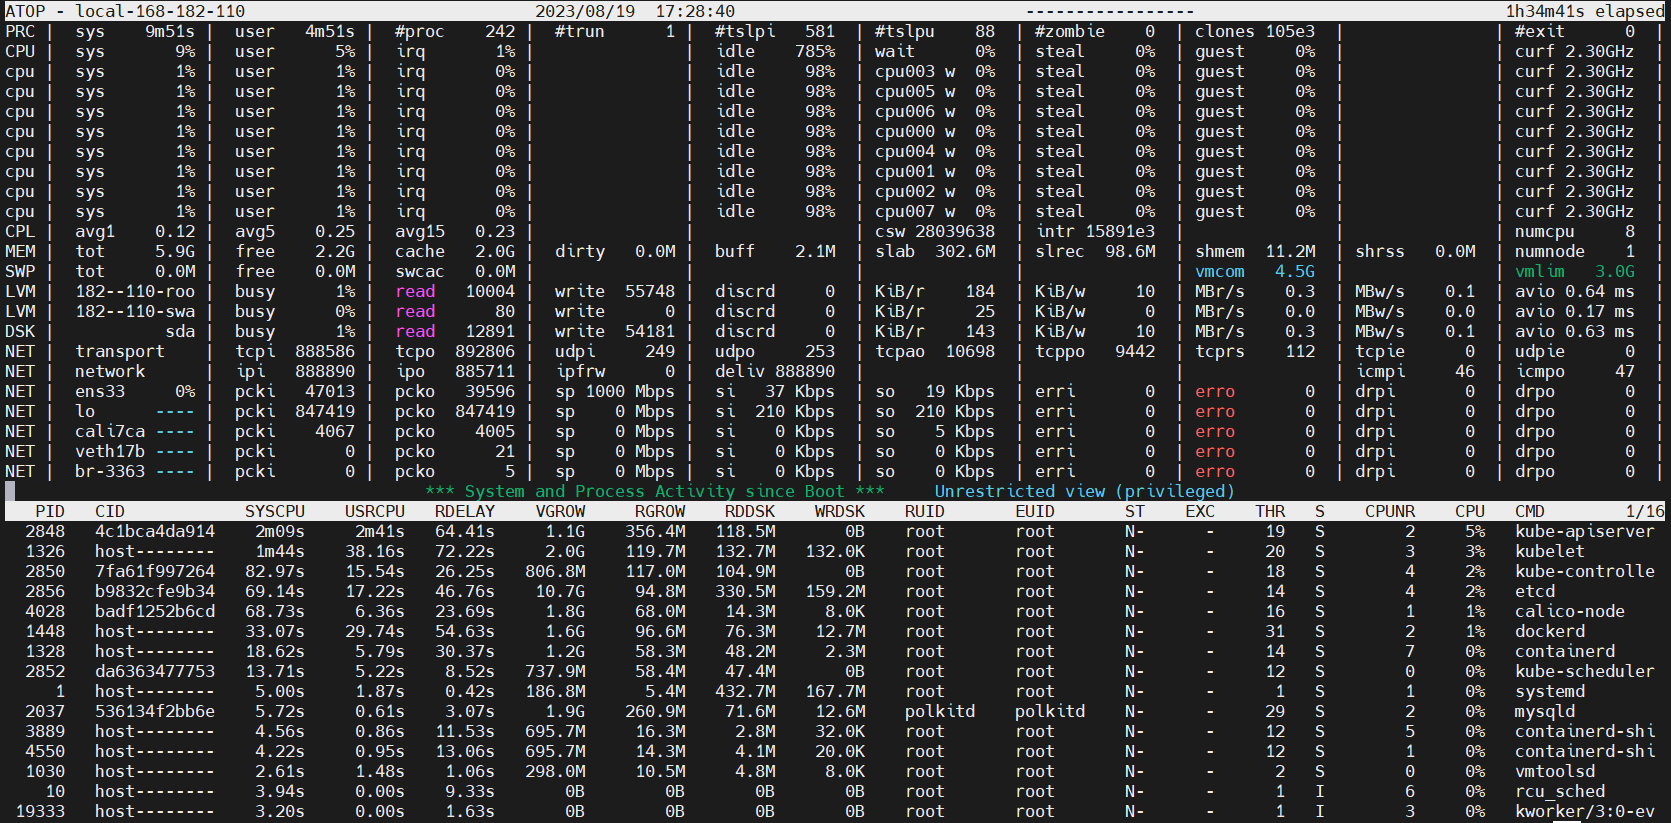Click the CPL row label
Viewport: 1671px width, 823px height.
click(20, 231)
